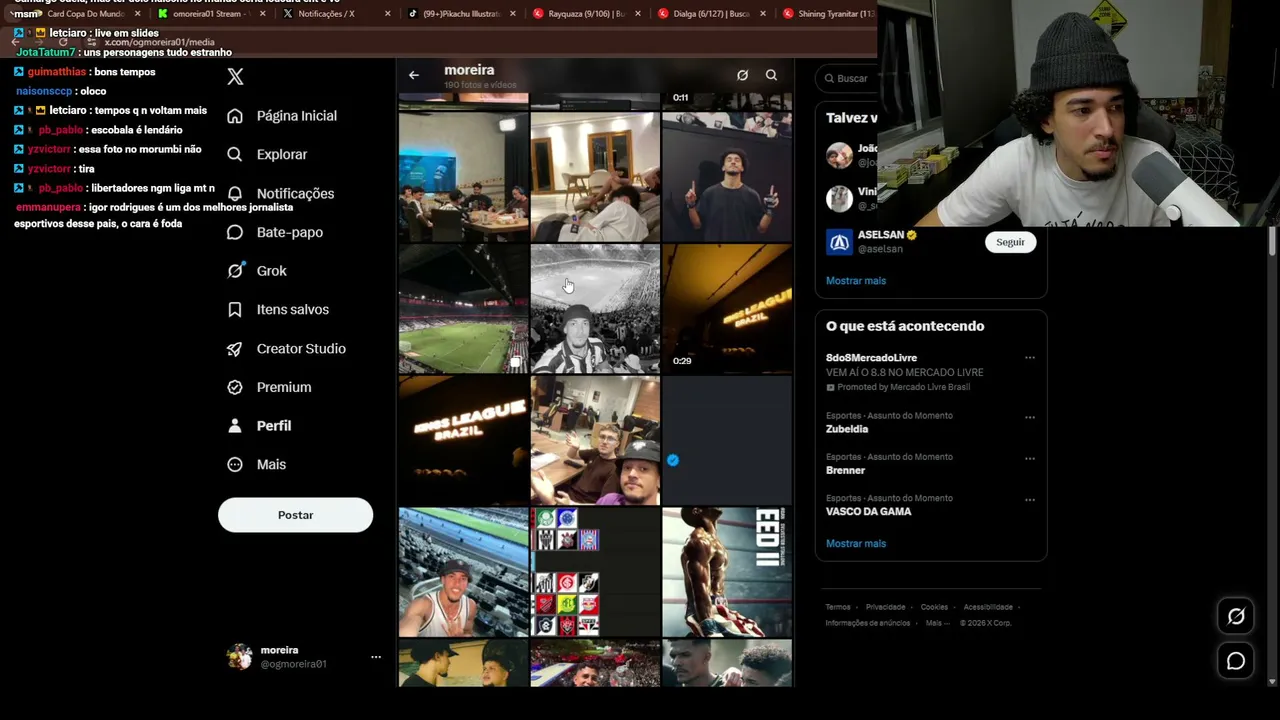
Task: Open the Explorar search icon
Action: pyautogui.click(x=235, y=155)
